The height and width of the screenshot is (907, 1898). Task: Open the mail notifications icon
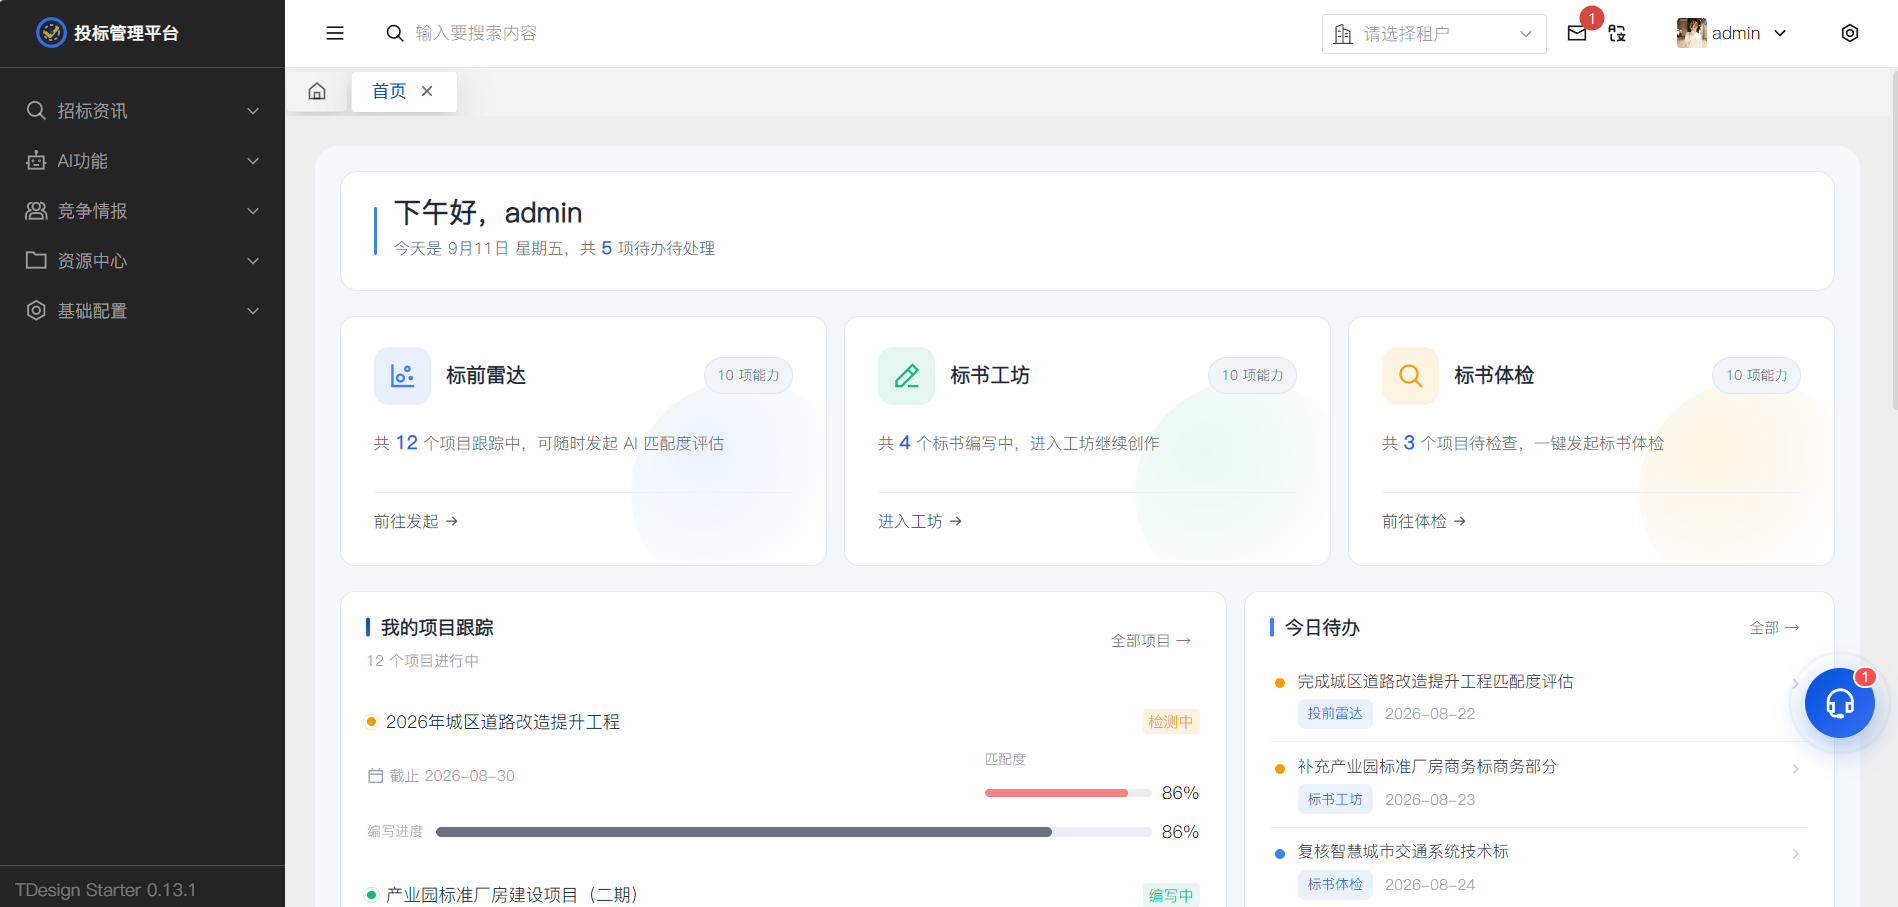coord(1577,33)
